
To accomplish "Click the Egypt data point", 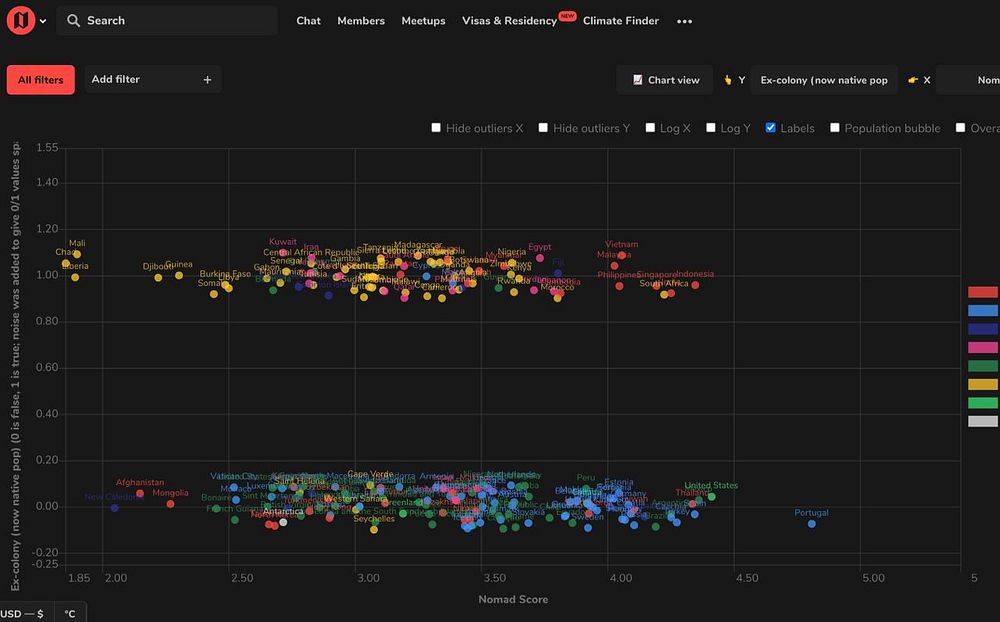I will point(540,258).
